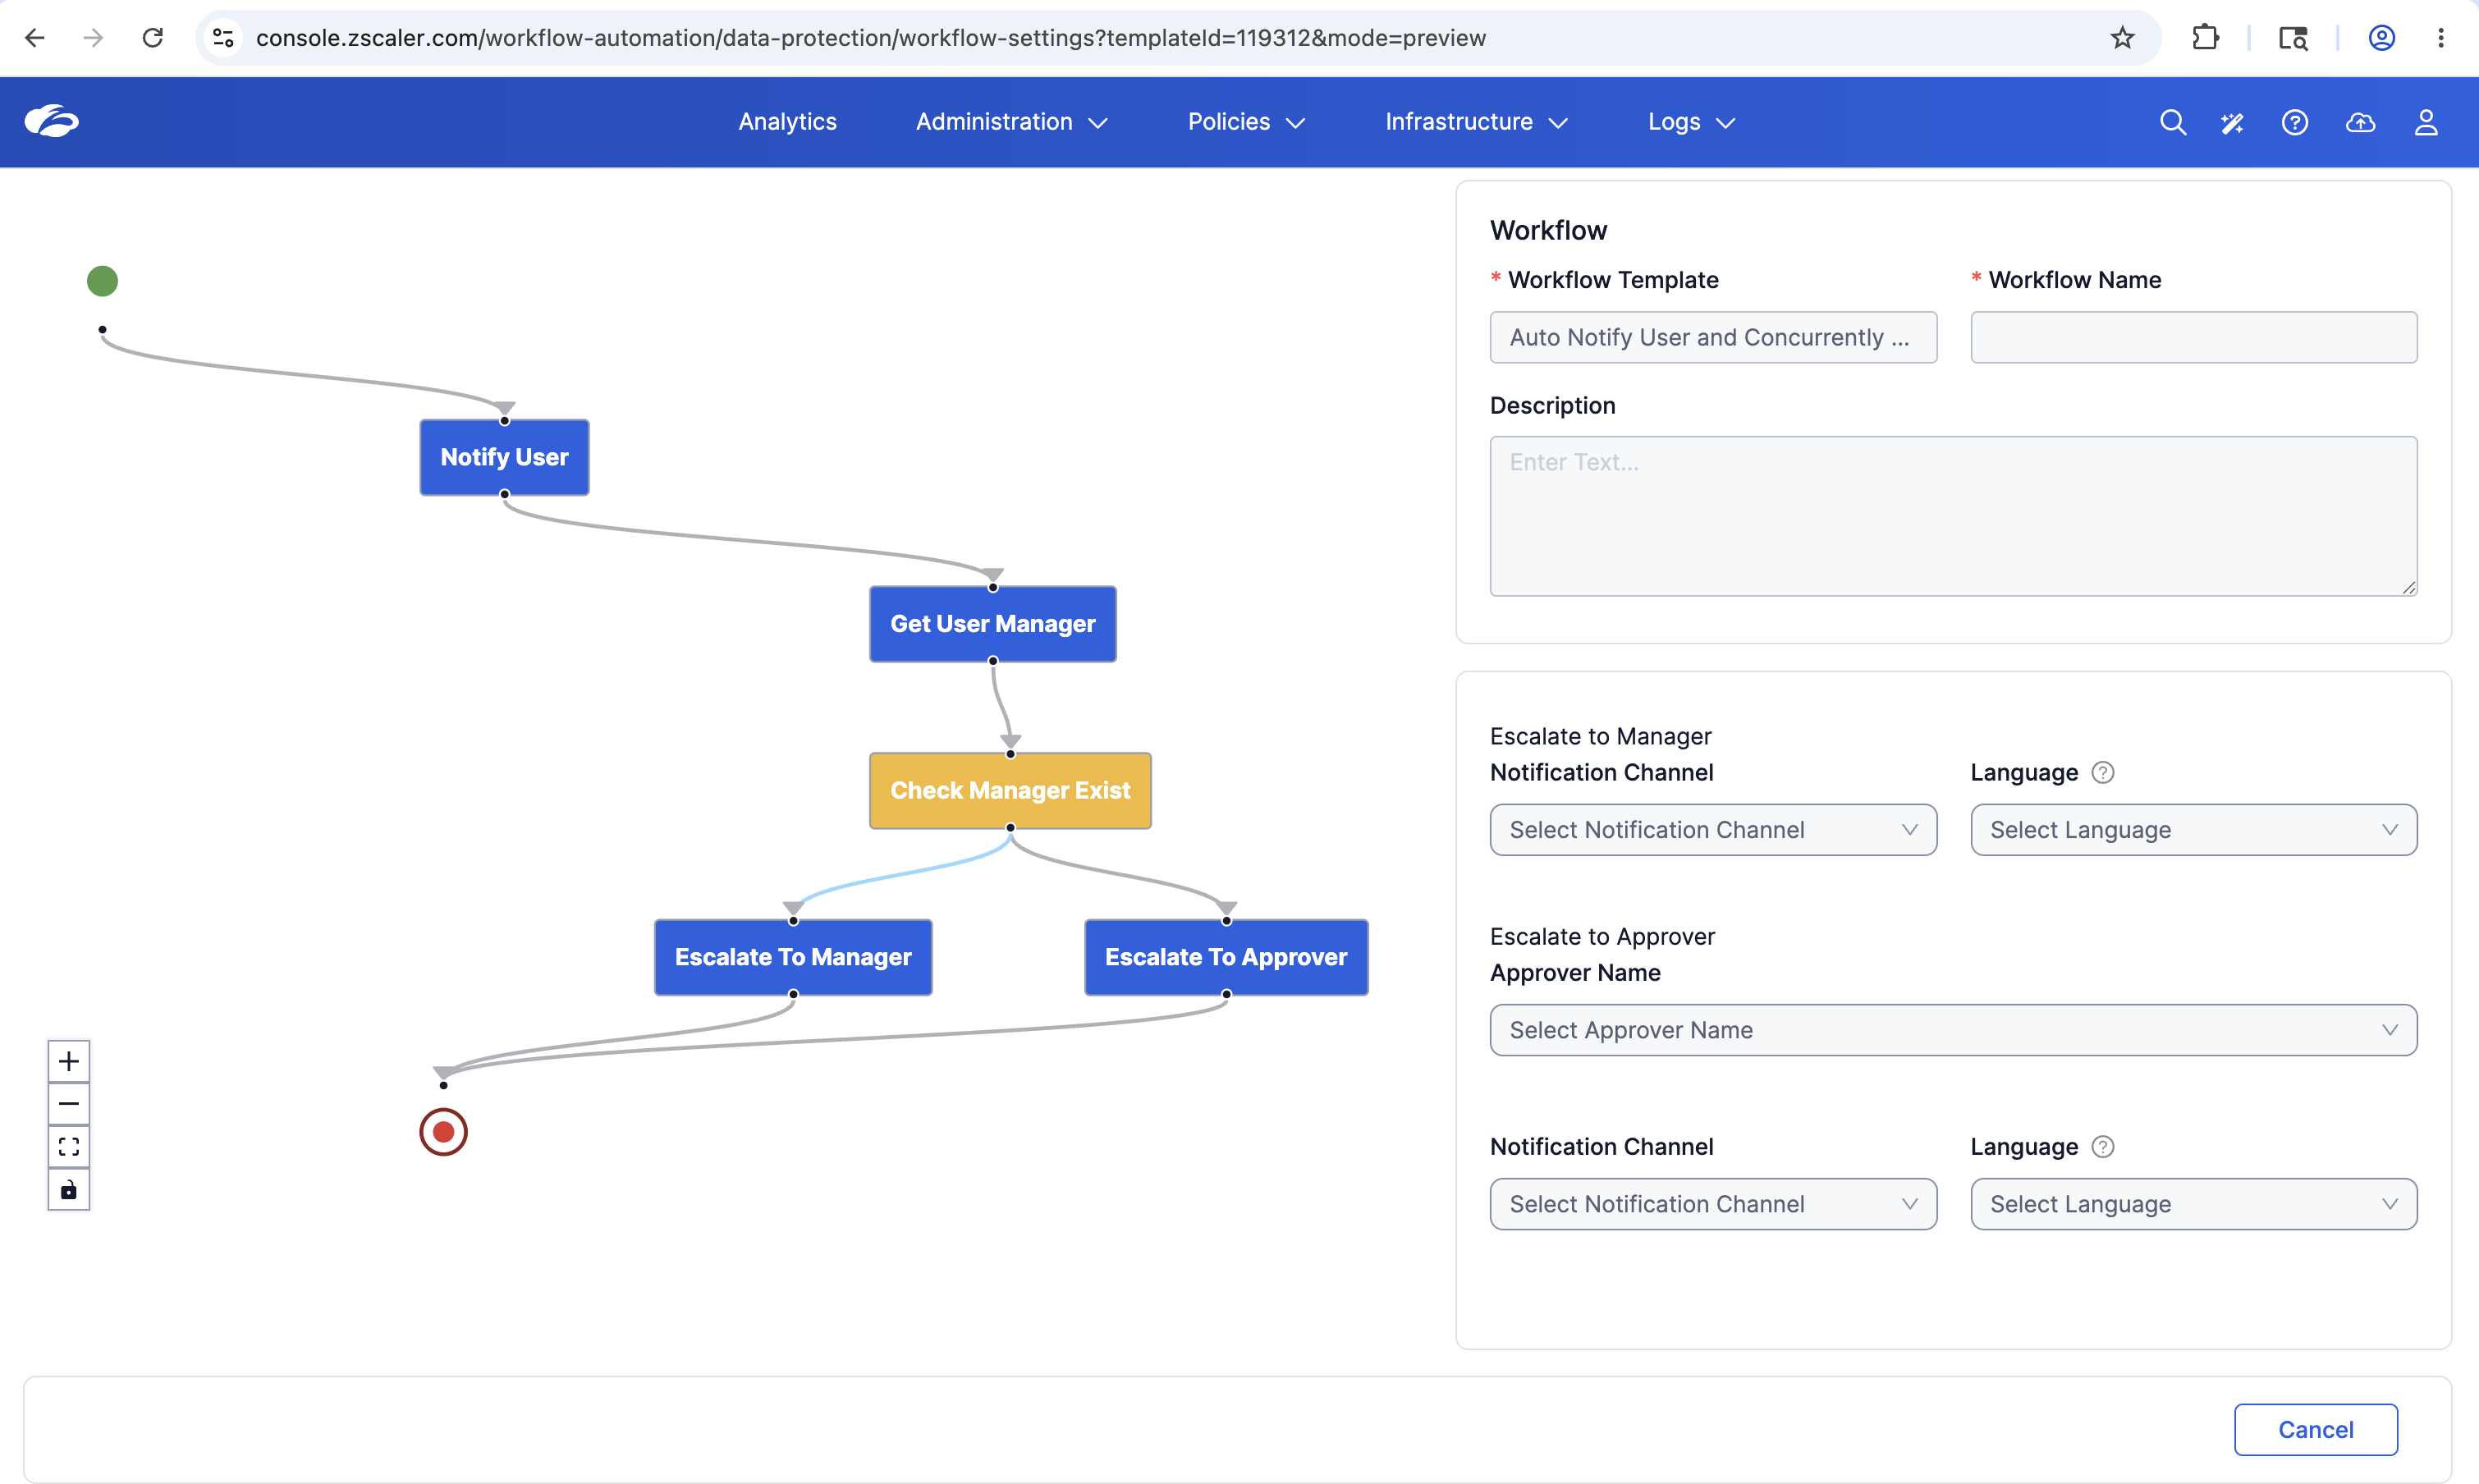Screen dimensions: 2479x1484
Task: Click the help icon beside Escalate to Manager Language
Action: [x=2103, y=773]
